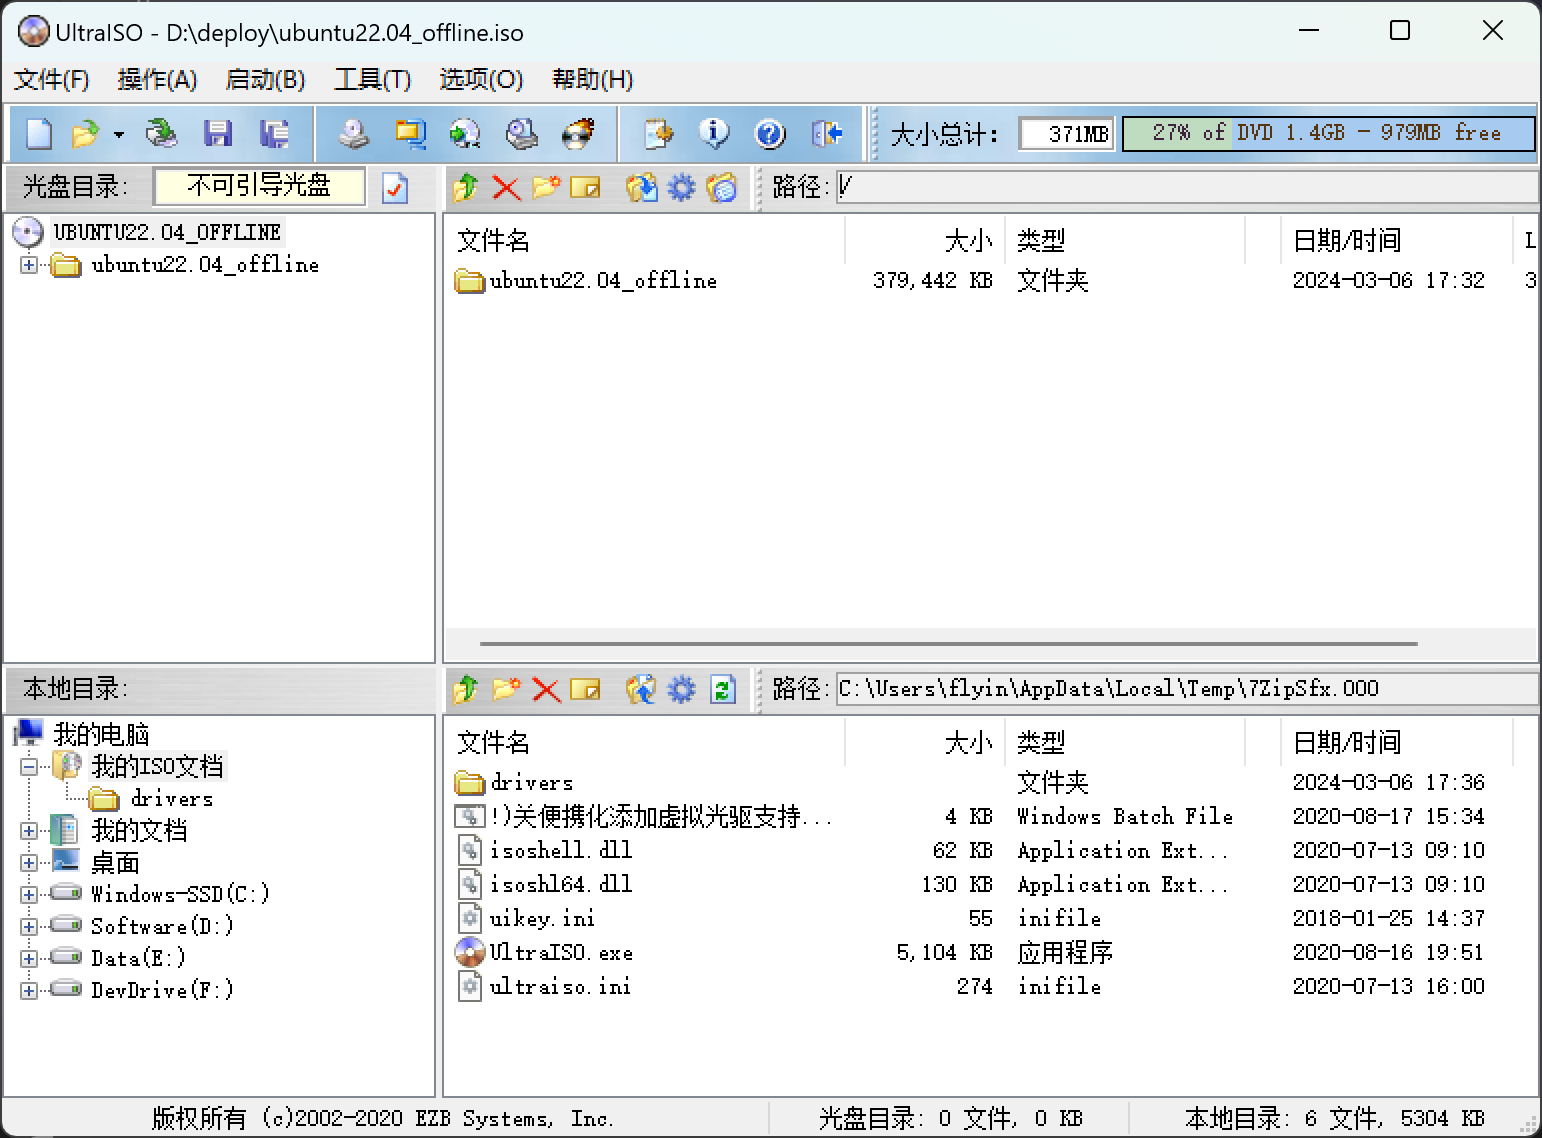
Task: Click the open CD/DVD icon with green arrow
Action: (x=161, y=133)
